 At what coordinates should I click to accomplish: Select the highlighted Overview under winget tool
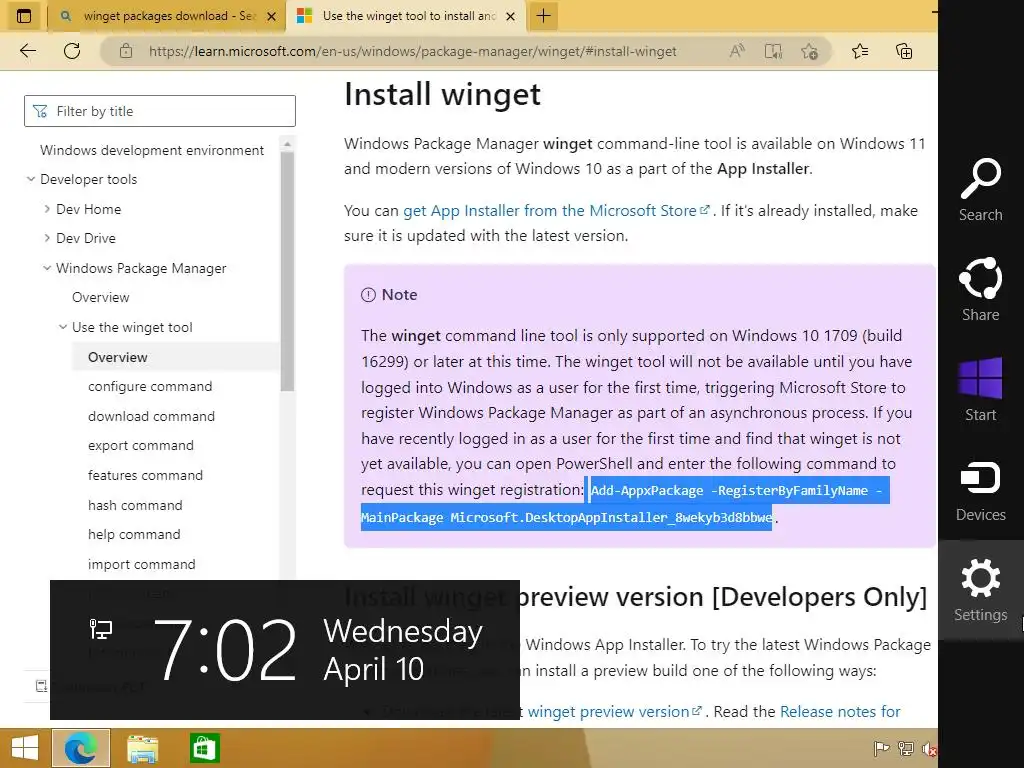(x=118, y=357)
